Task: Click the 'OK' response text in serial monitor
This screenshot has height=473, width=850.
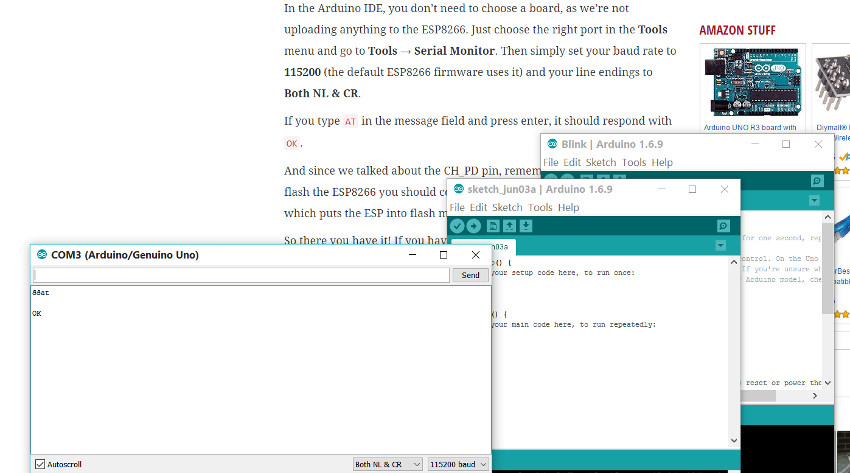Action: point(37,314)
